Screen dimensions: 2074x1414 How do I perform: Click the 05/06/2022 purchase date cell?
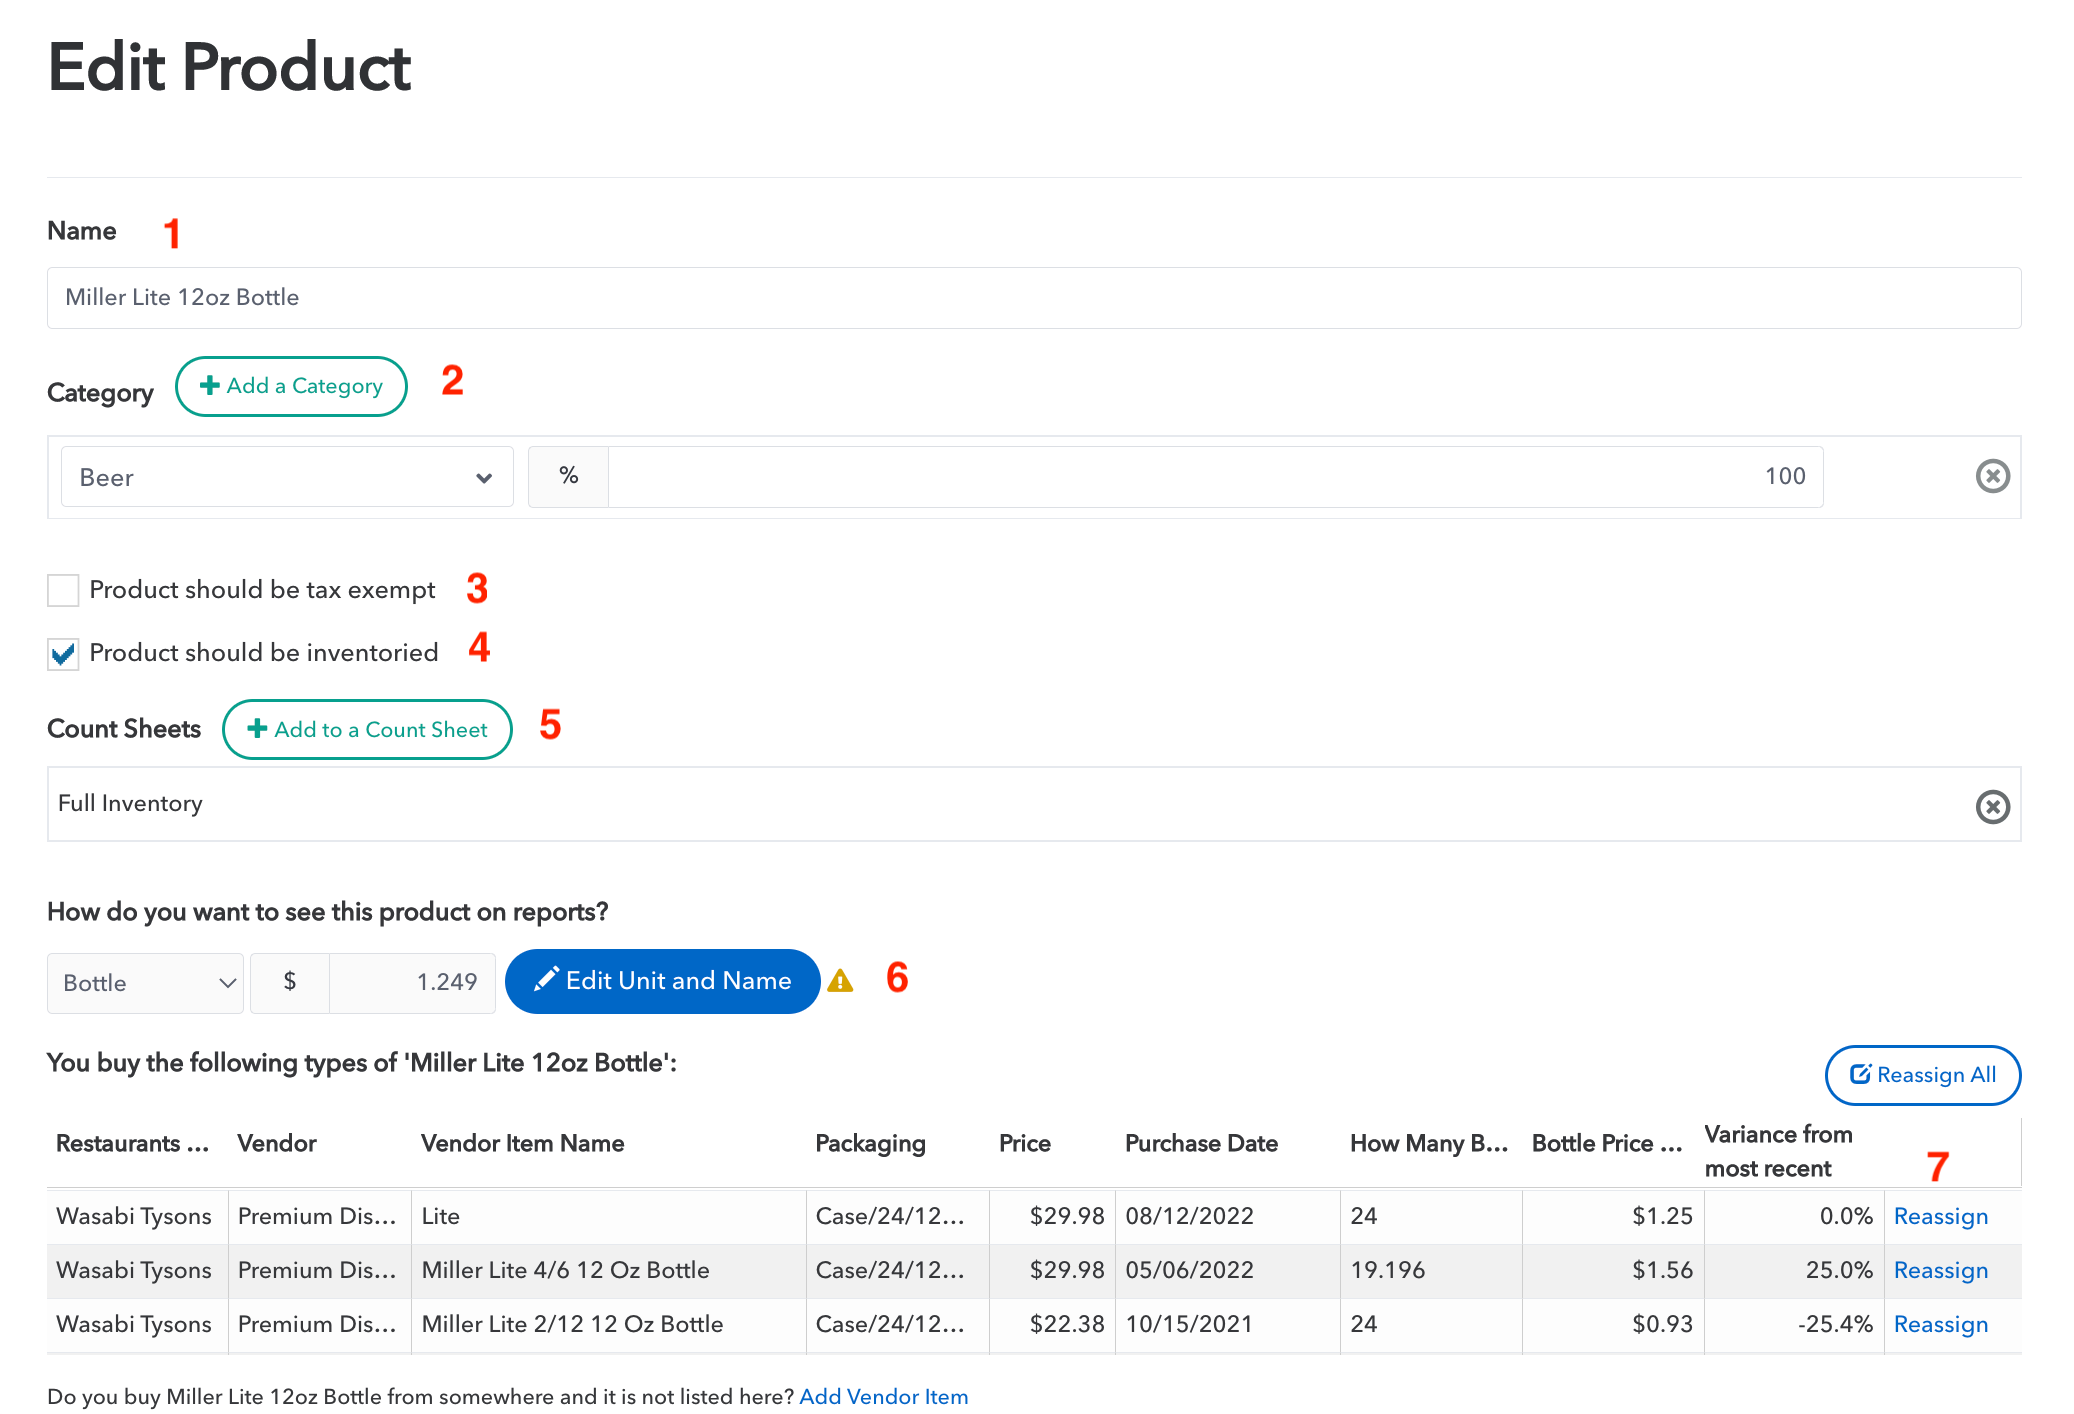click(x=1227, y=1270)
